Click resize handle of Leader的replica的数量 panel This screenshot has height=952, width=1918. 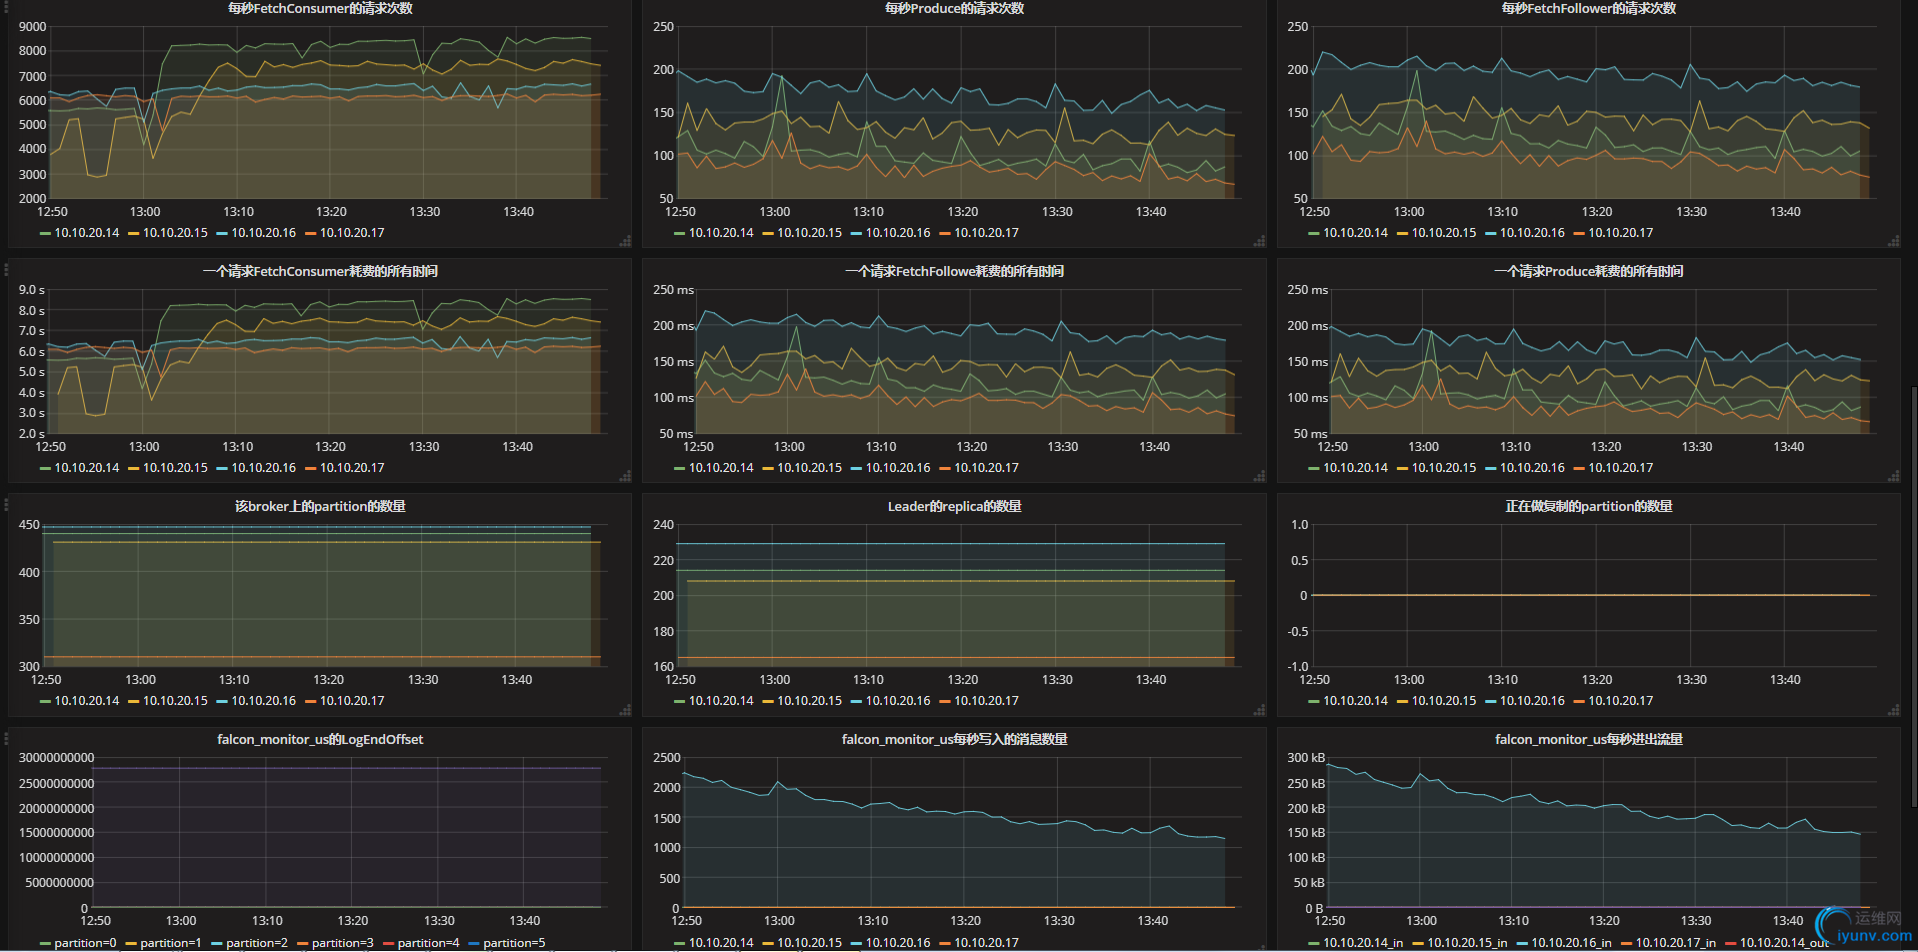[x=1259, y=710]
